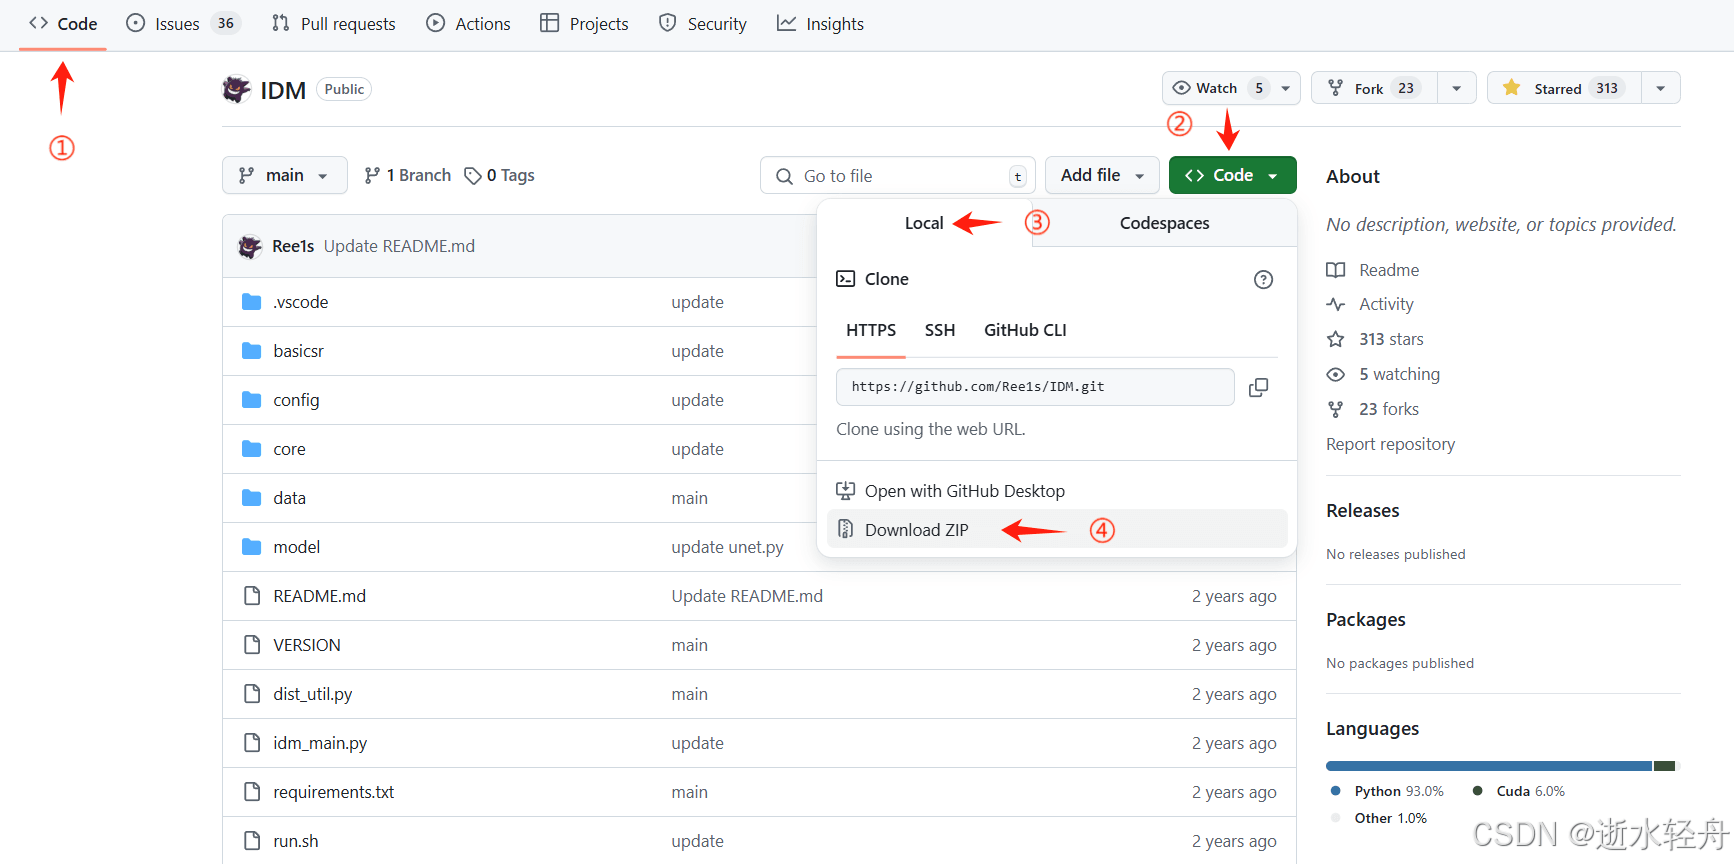
Task: Open the model folder
Action: click(x=297, y=547)
